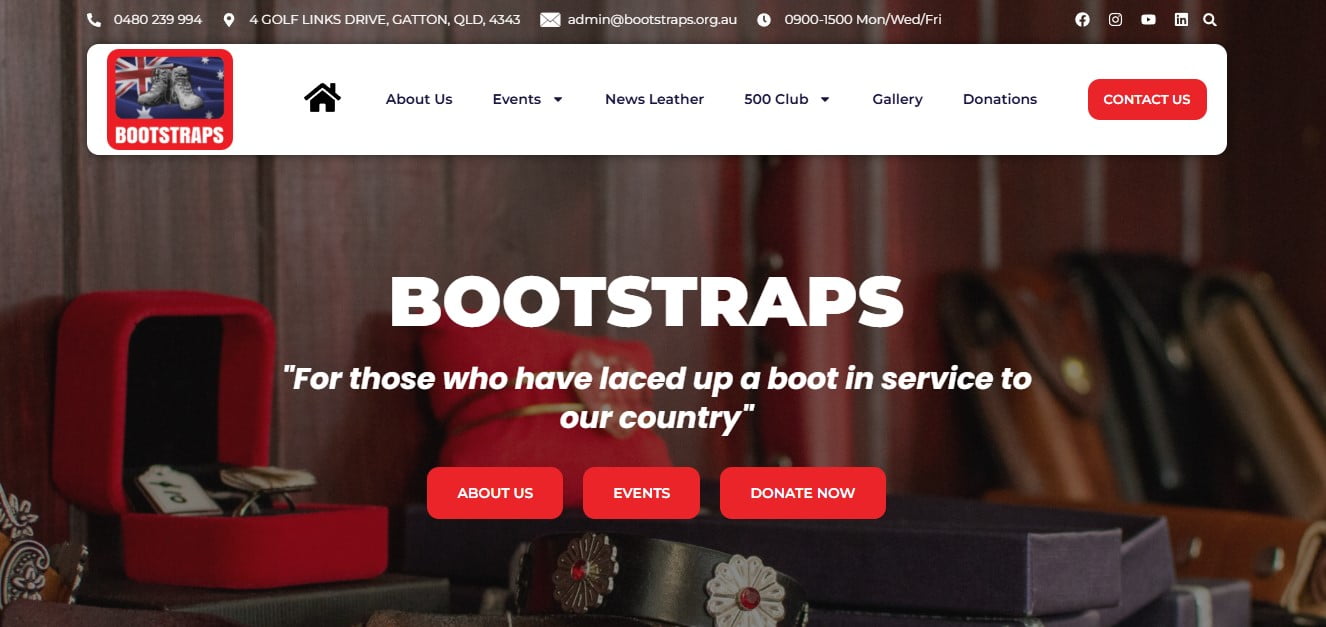The width and height of the screenshot is (1326, 627).
Task: Click the red CONTACT US button
Action: [x=1147, y=99]
